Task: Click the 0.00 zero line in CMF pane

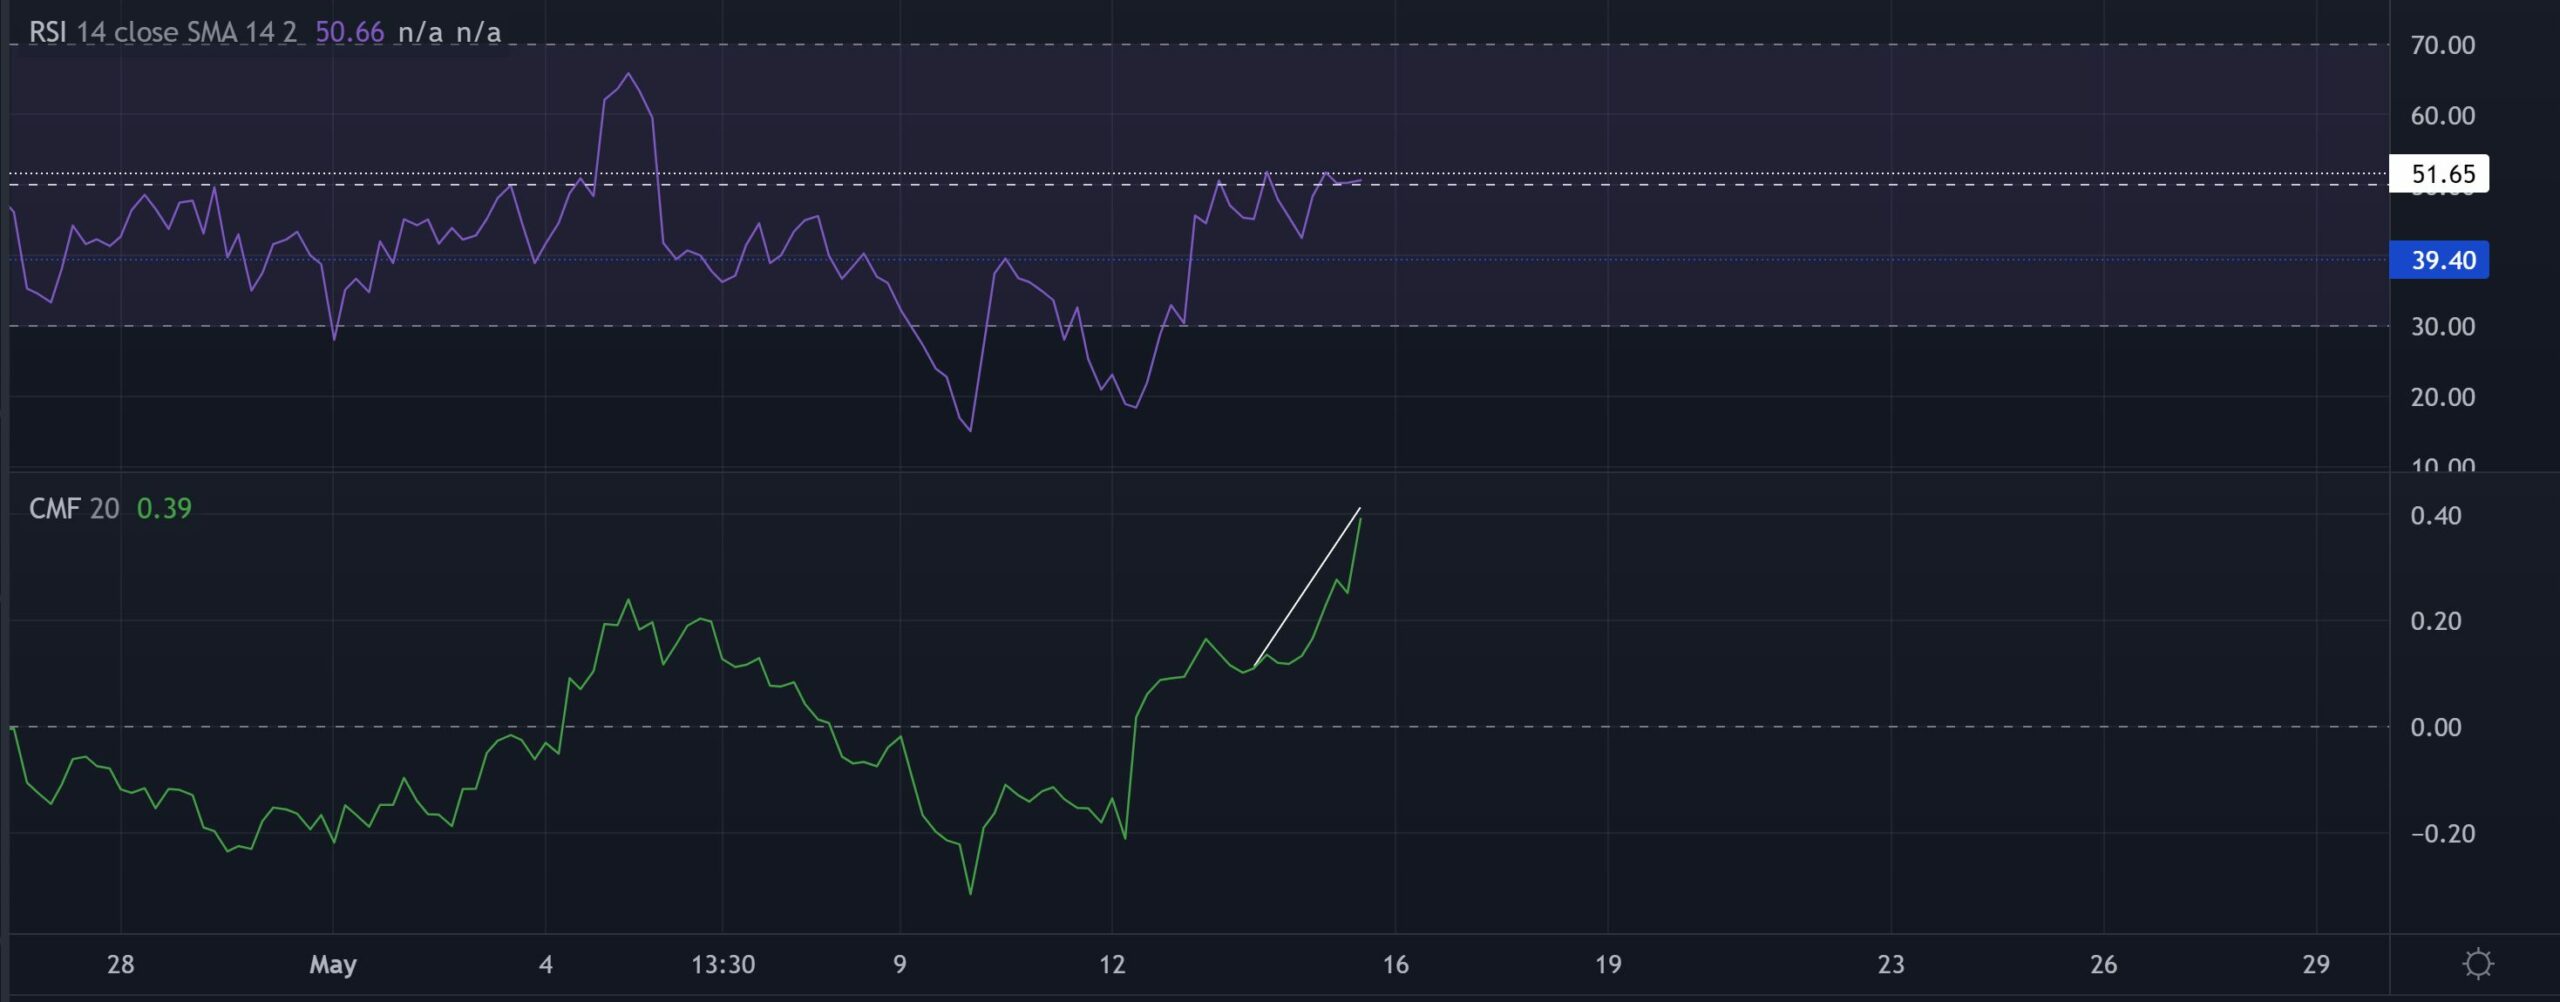Action: (x=1700, y=728)
